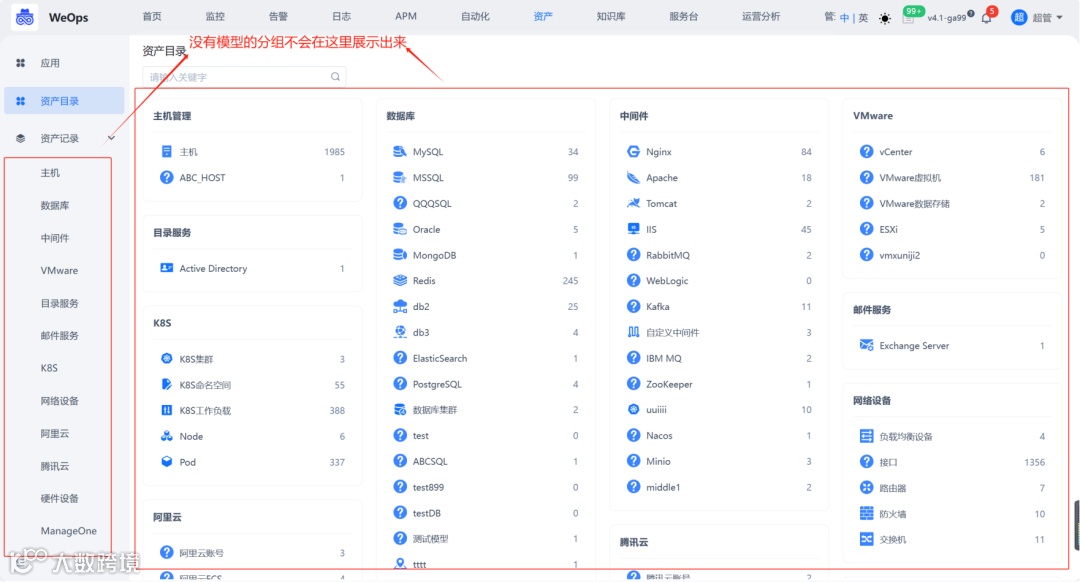This screenshot has width=1080, height=582.
Task: Click the MySQL database icon
Action: pyautogui.click(x=399, y=152)
